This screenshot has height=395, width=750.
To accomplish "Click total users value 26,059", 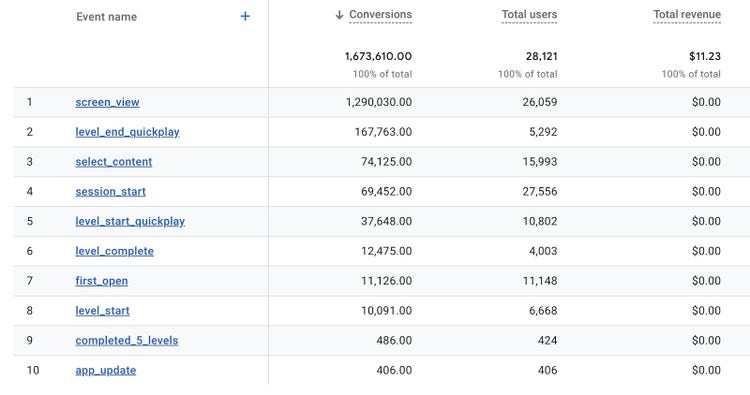I will click(540, 102).
